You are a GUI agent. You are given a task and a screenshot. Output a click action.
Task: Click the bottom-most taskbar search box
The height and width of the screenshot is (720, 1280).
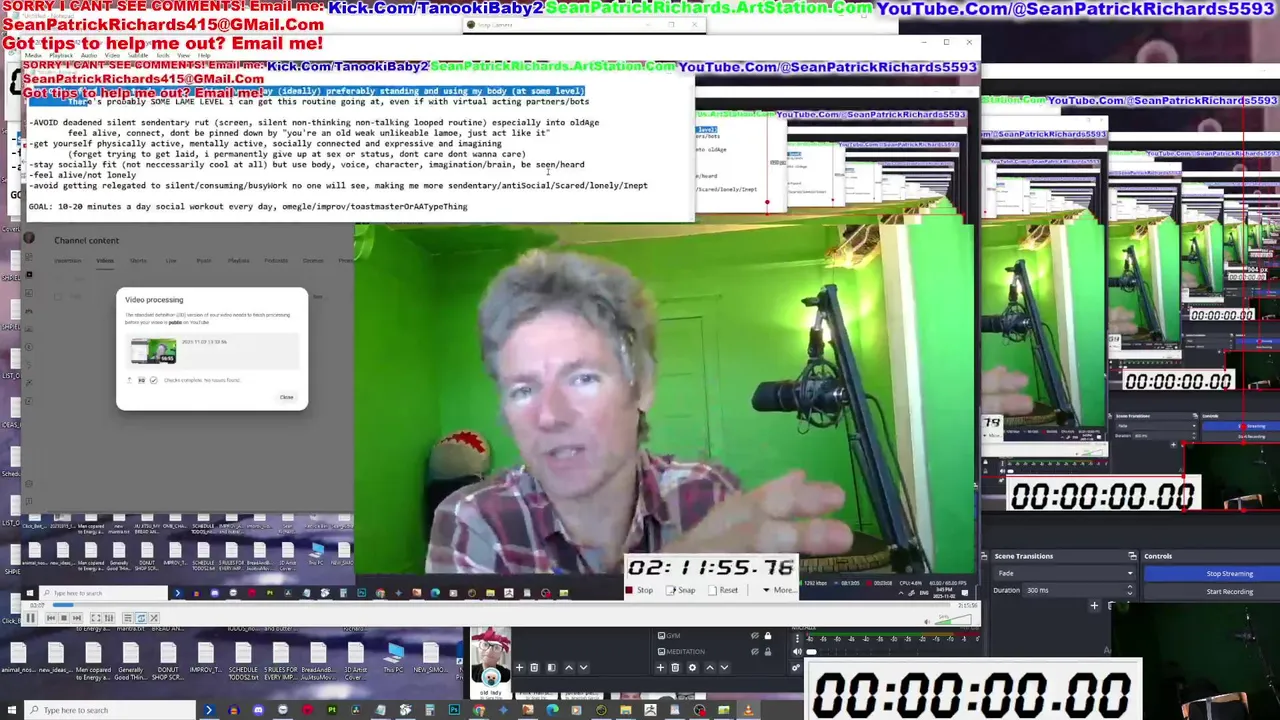tap(110, 710)
